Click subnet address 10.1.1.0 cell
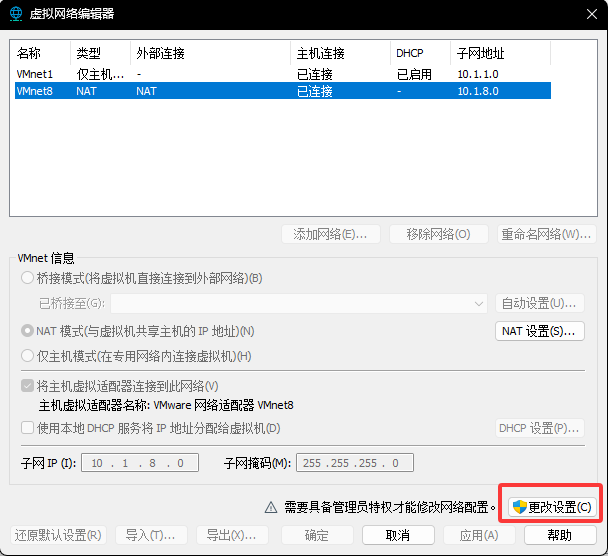609x557 pixels. [478, 74]
